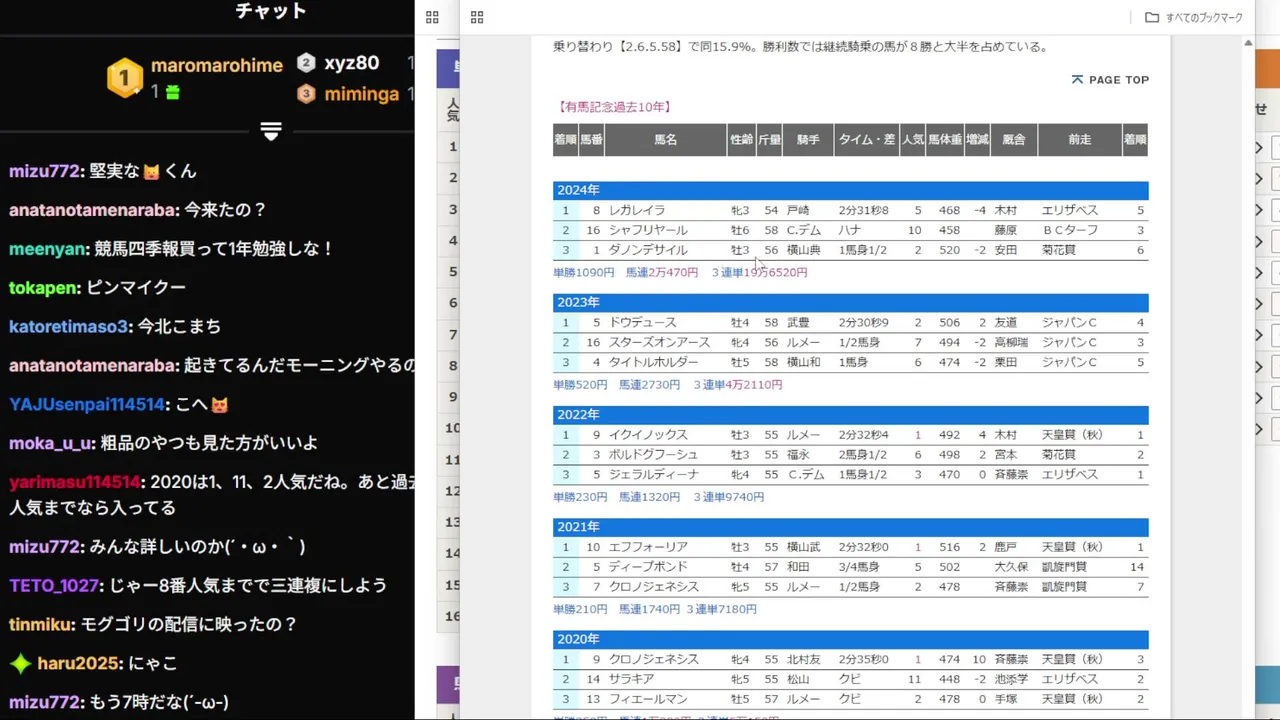This screenshot has height=720, width=1280.
Task: Click payout text 3連単4万2110円
Action: tap(738, 385)
